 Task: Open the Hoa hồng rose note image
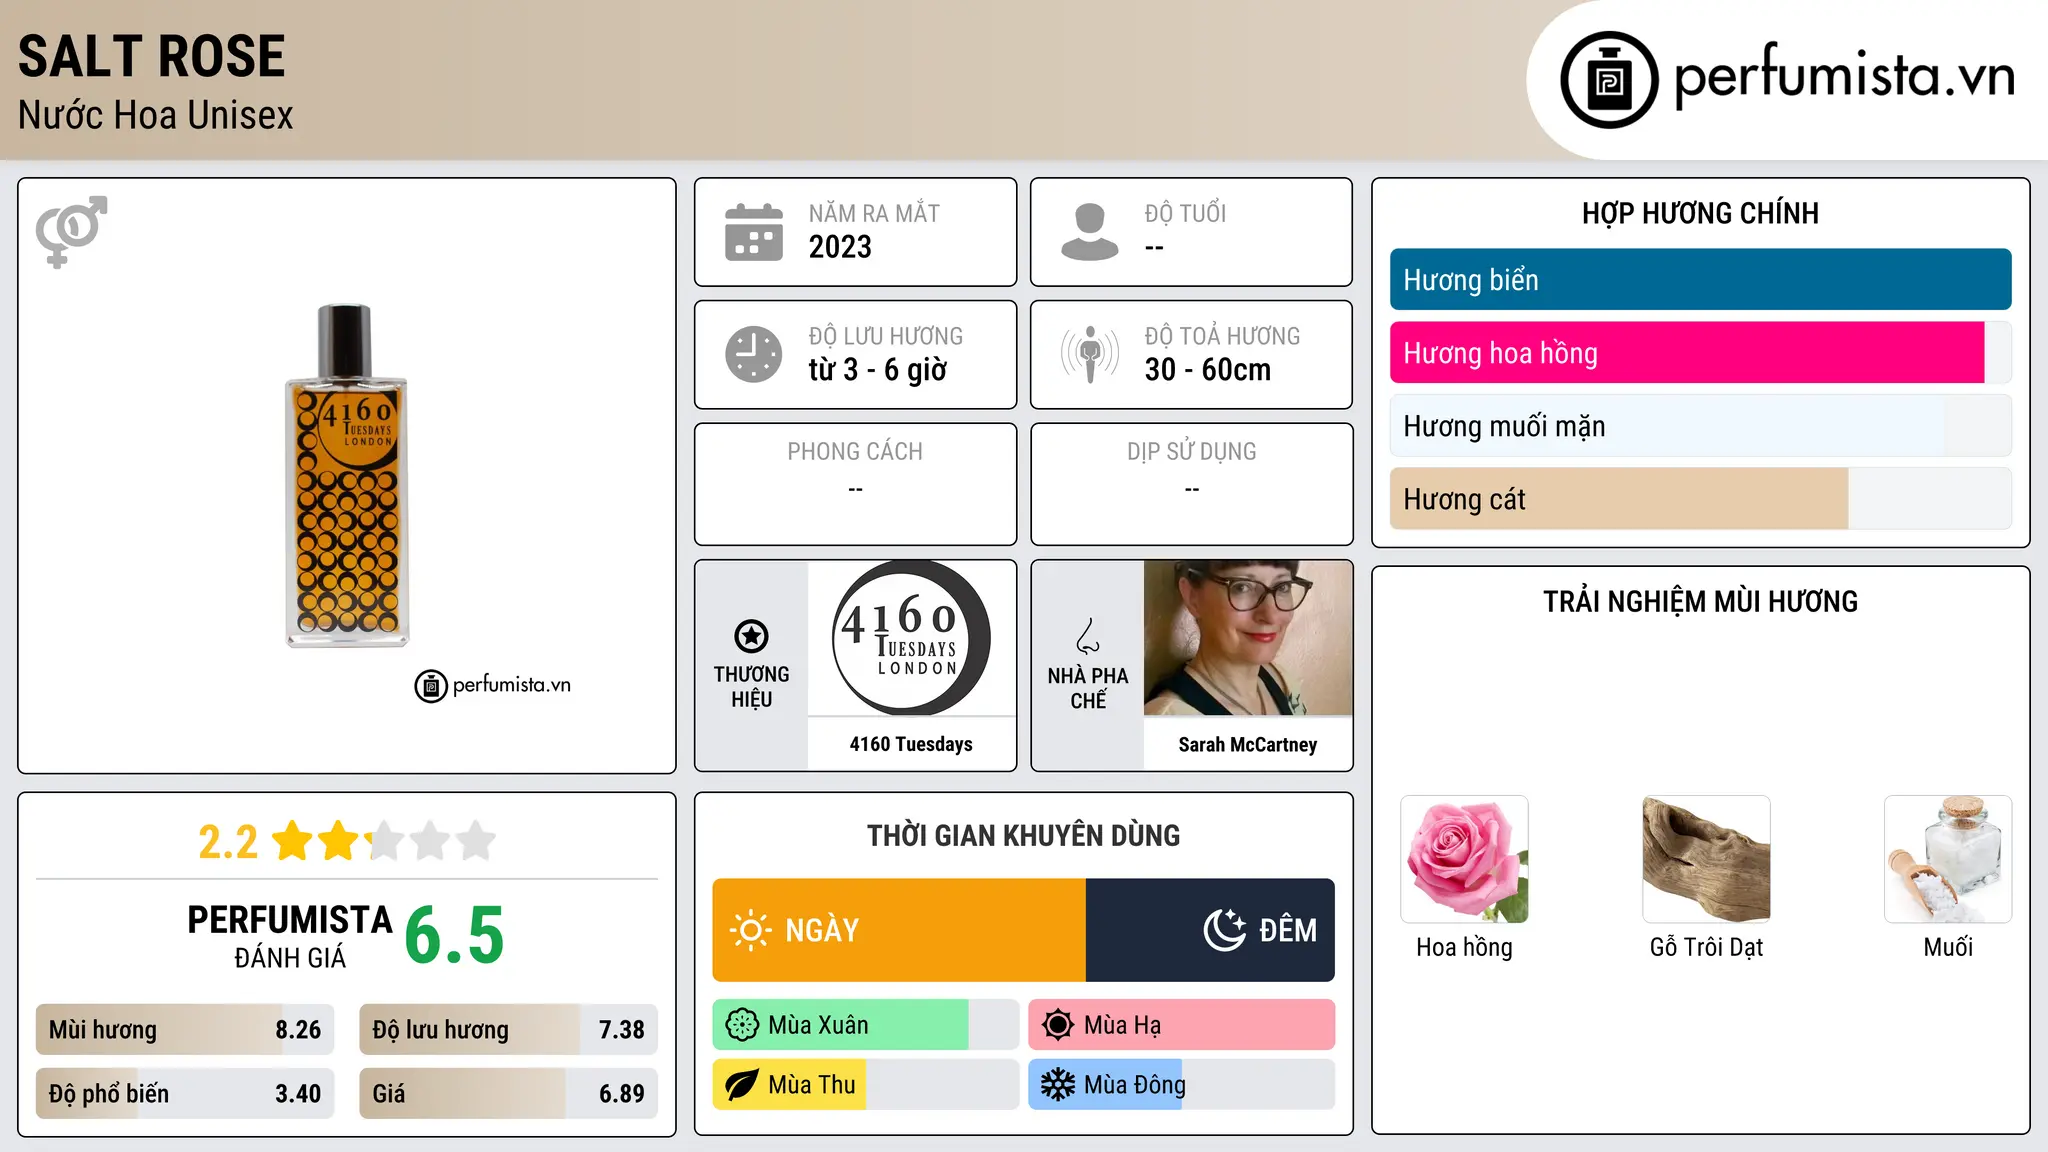[1464, 859]
